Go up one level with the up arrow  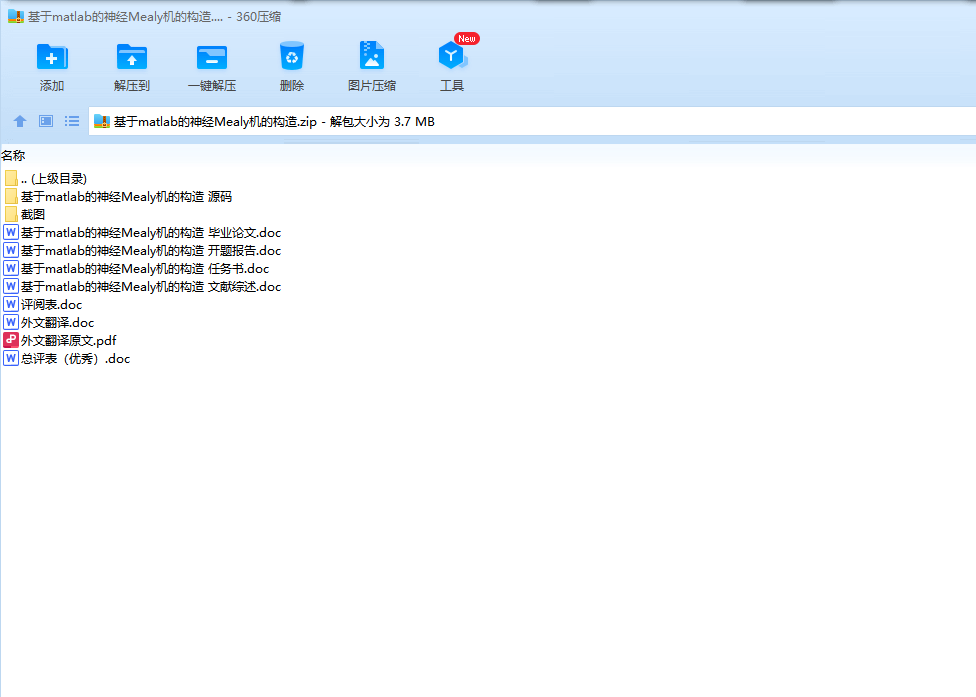[20, 121]
